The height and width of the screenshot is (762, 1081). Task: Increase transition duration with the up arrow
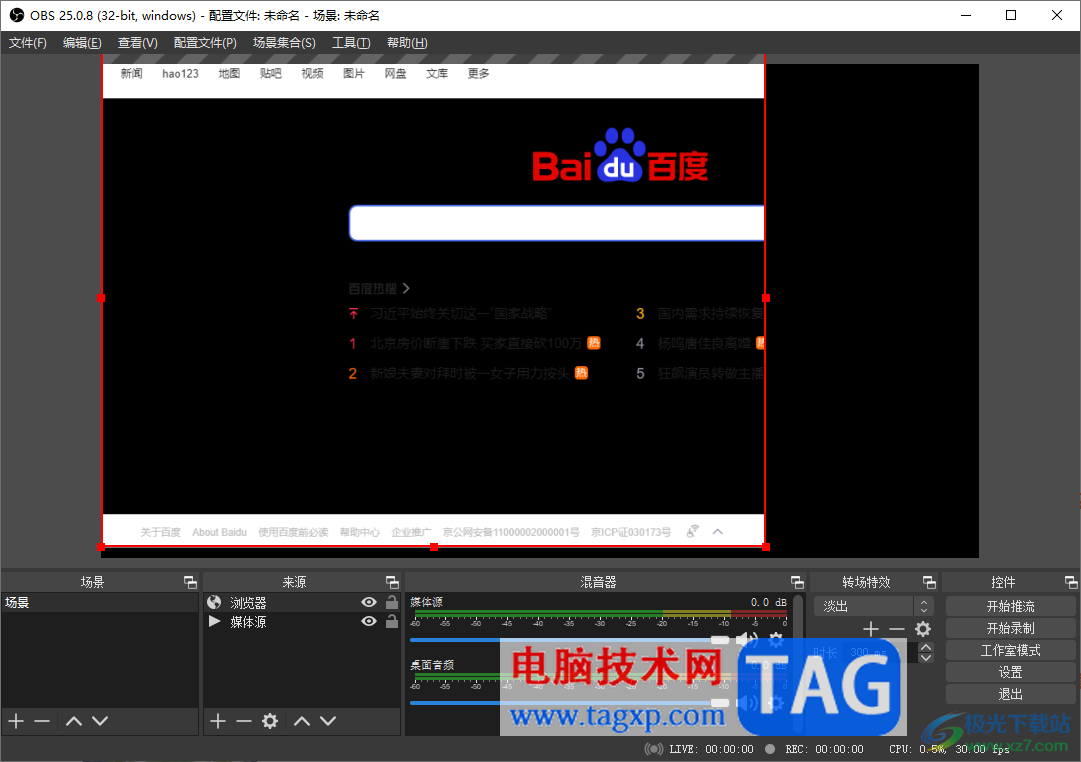pyautogui.click(x=926, y=647)
